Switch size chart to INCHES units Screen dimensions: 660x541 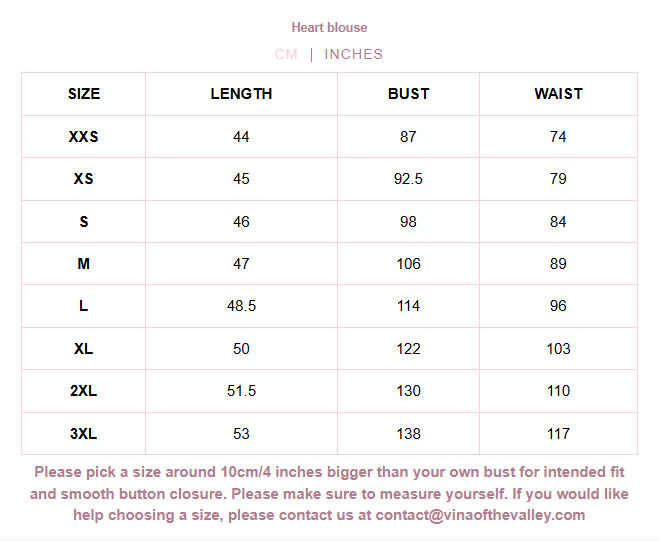353,54
